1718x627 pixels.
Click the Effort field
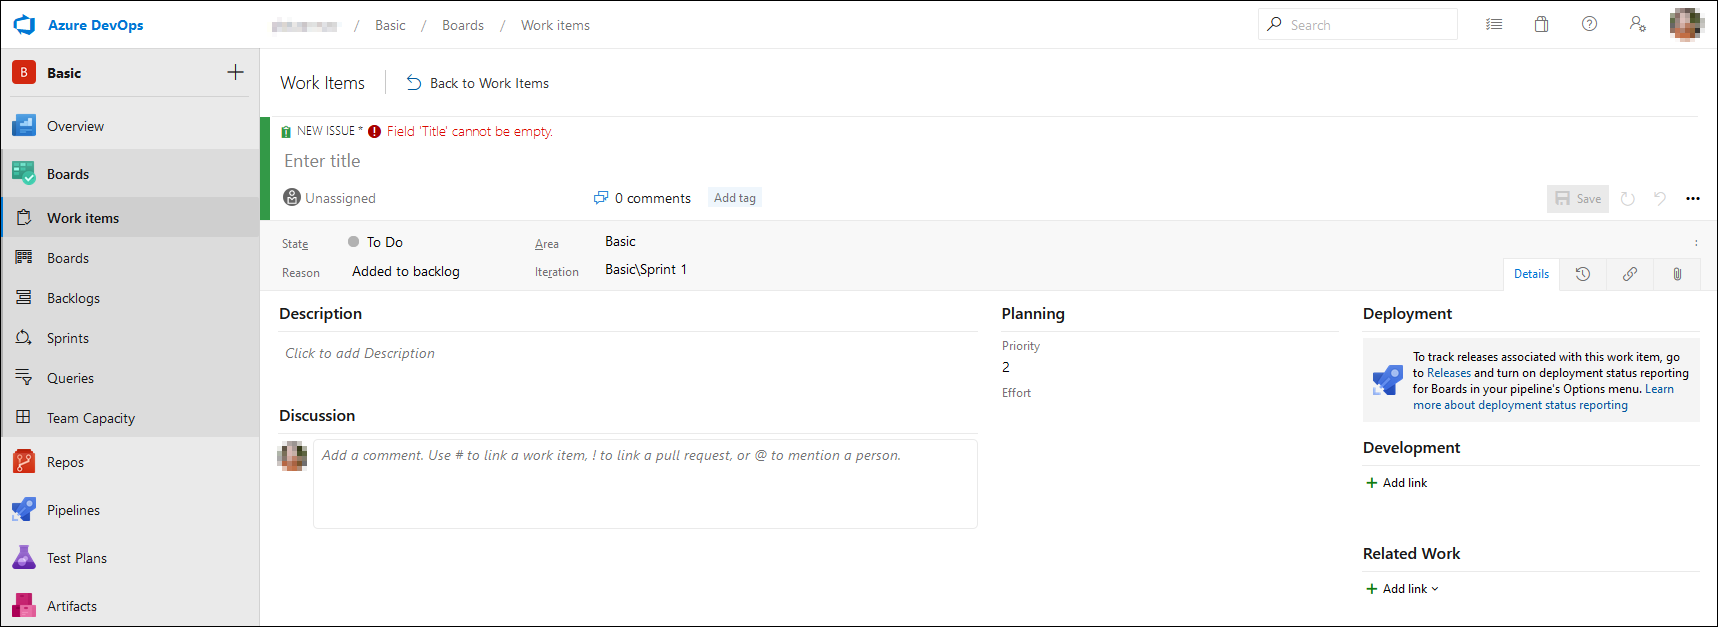pyautogui.click(x=1016, y=393)
